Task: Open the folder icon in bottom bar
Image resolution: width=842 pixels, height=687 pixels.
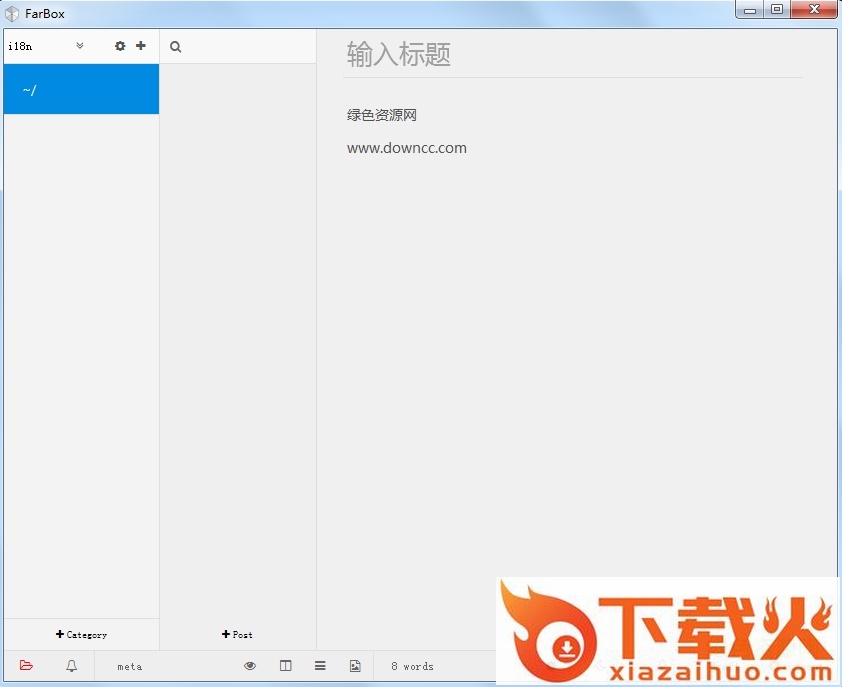Action: (27, 666)
